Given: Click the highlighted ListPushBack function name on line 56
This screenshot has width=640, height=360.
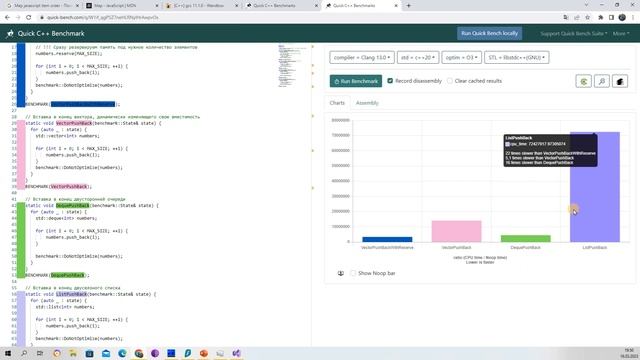Looking at the screenshot, I should tap(71, 294).
